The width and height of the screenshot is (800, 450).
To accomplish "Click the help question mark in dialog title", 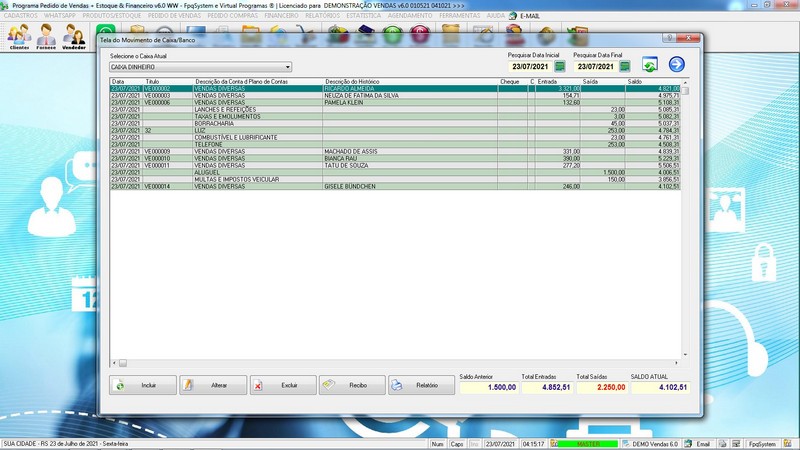I will point(669,38).
